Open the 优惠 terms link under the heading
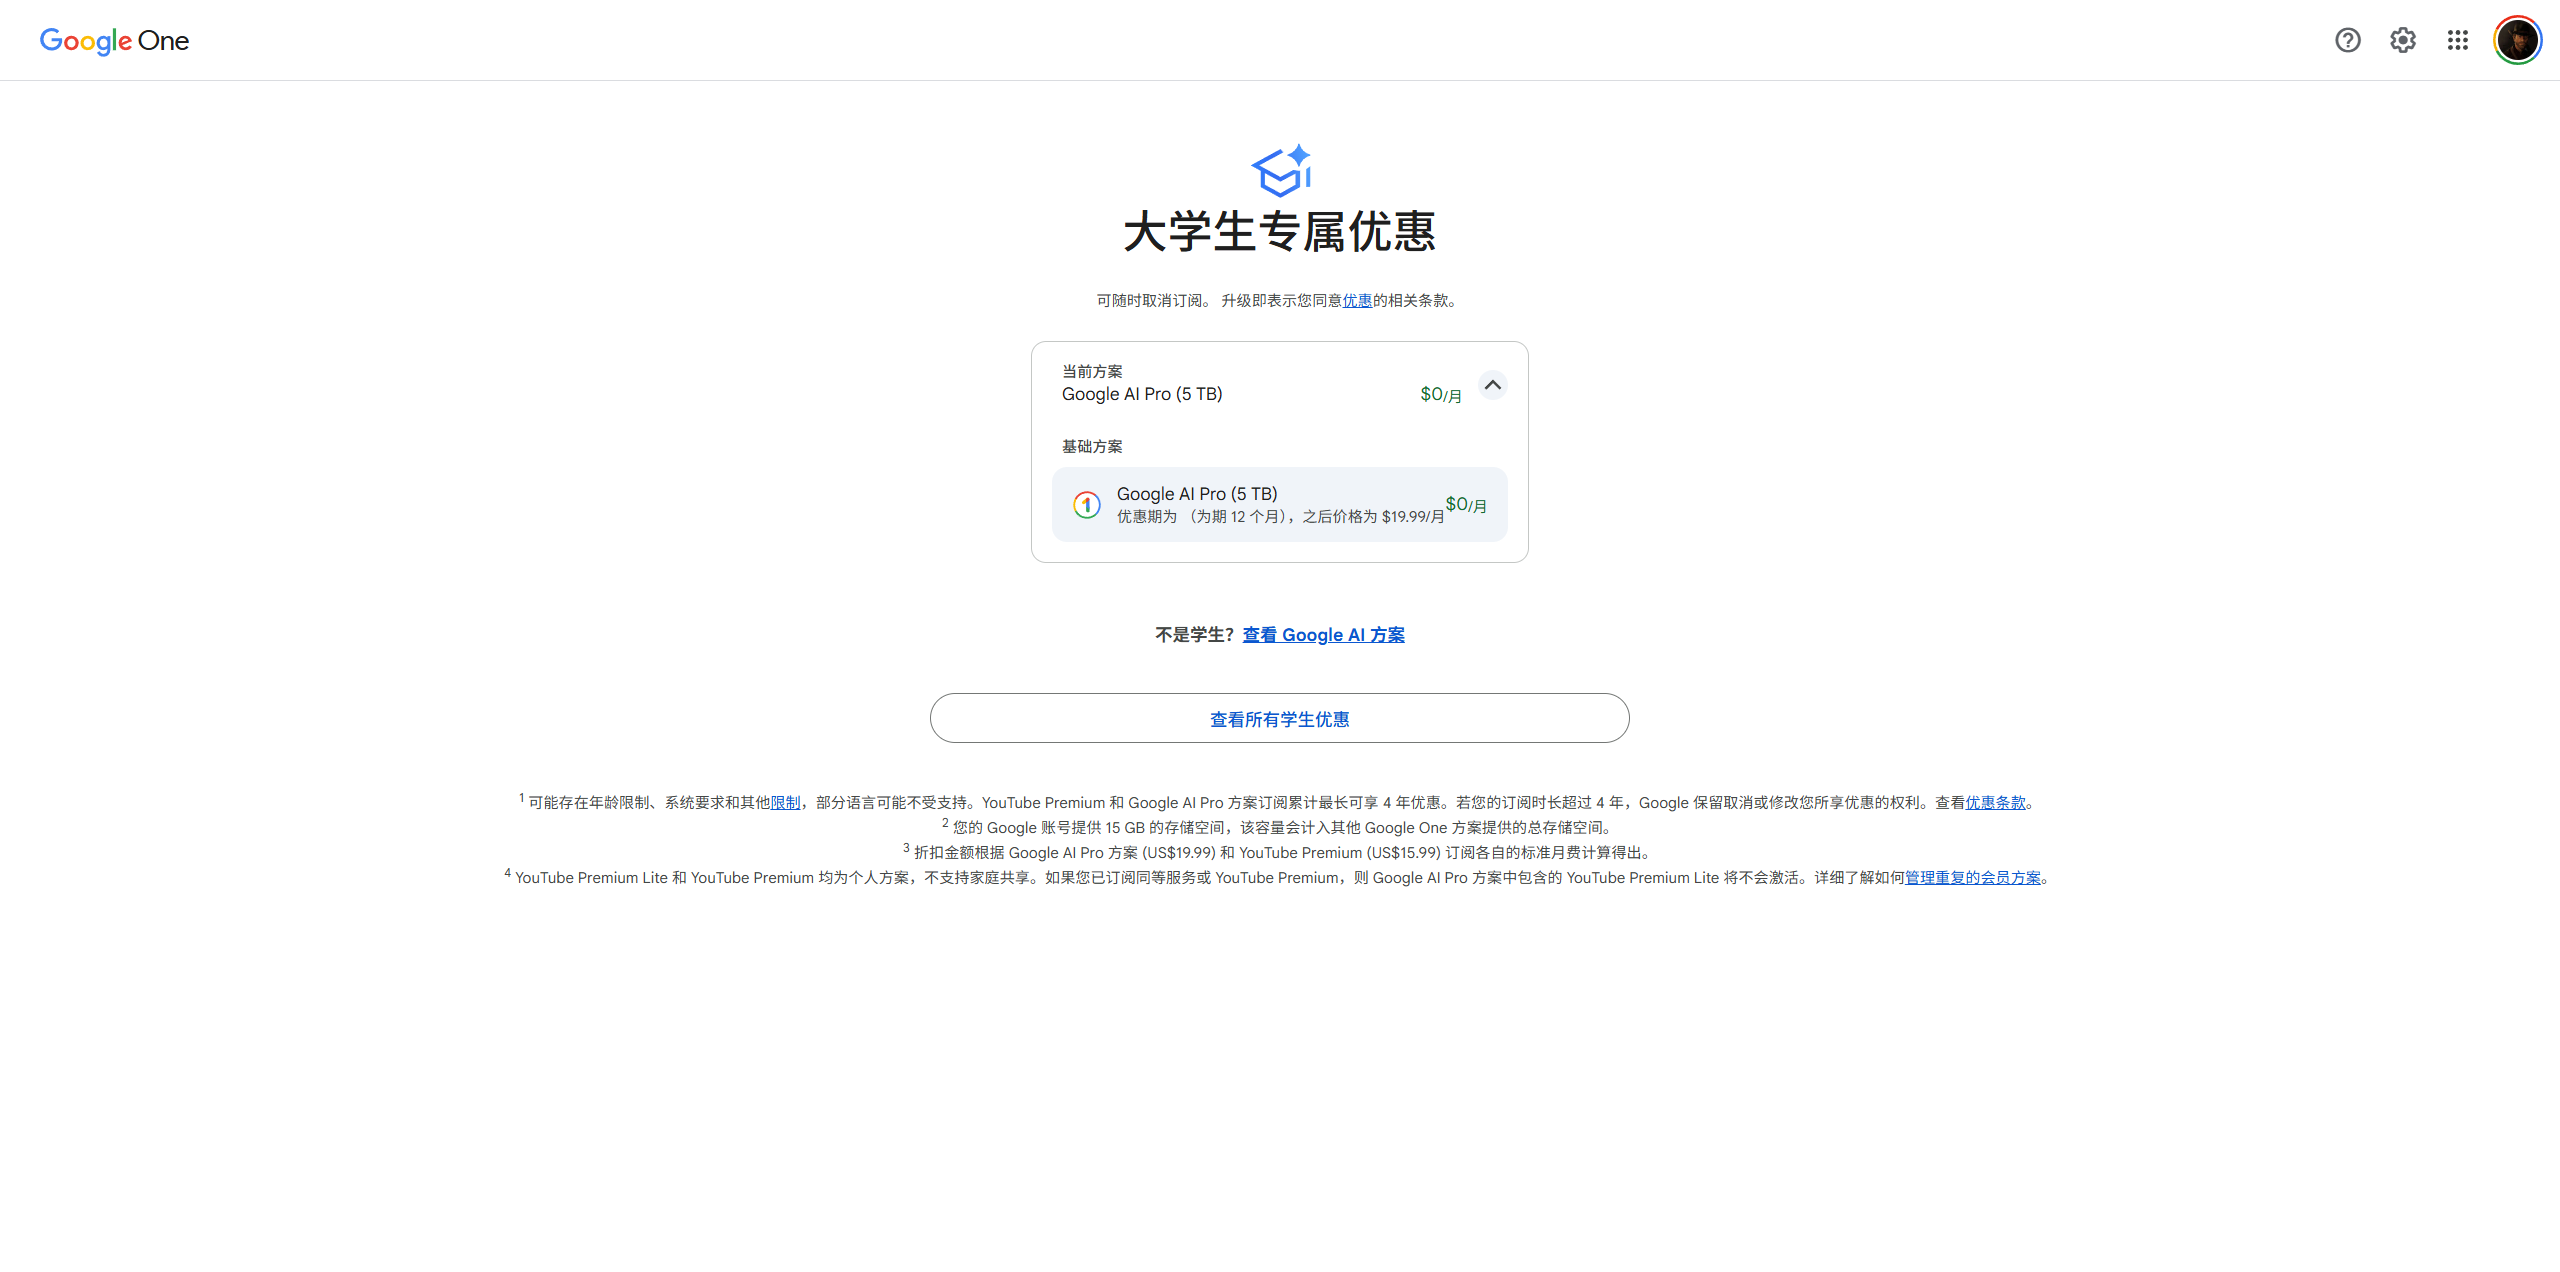 click(1357, 301)
